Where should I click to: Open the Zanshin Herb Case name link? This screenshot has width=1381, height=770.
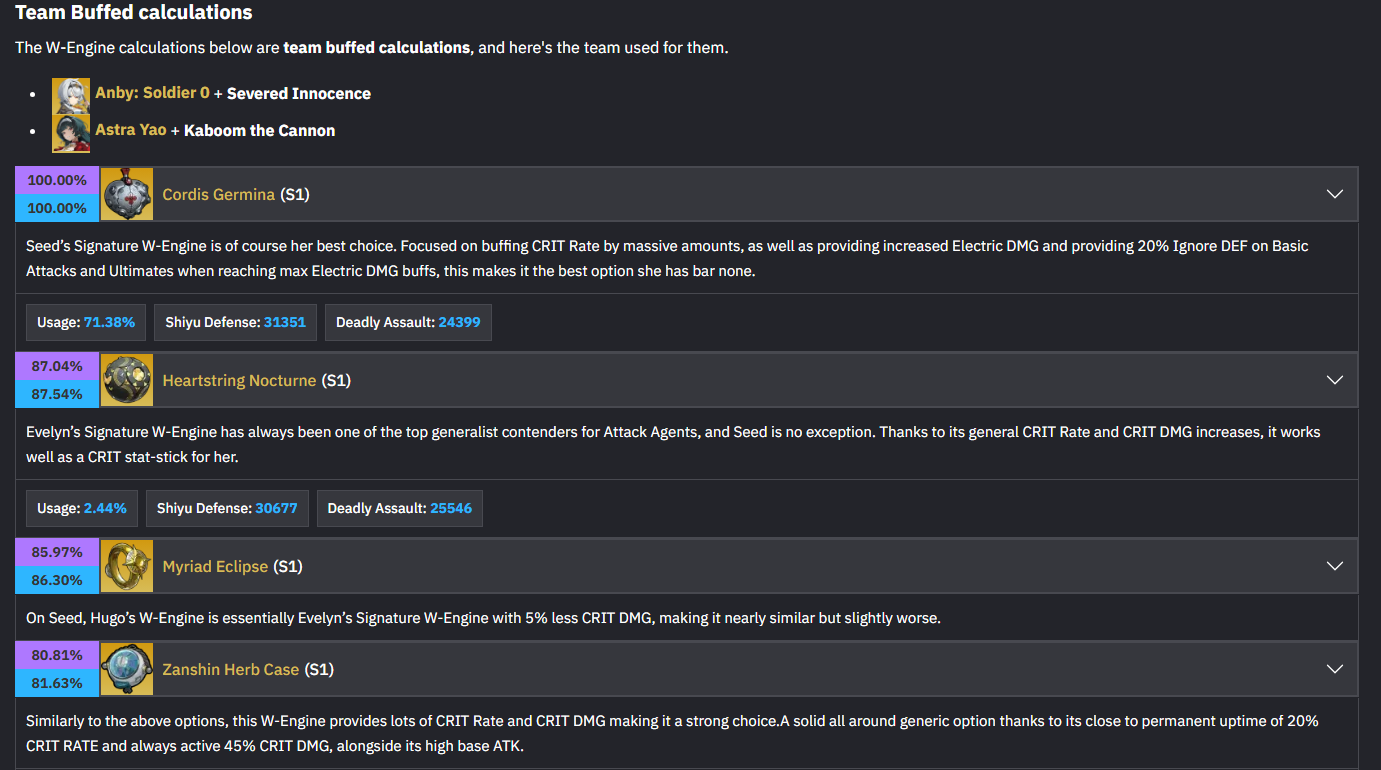231,669
